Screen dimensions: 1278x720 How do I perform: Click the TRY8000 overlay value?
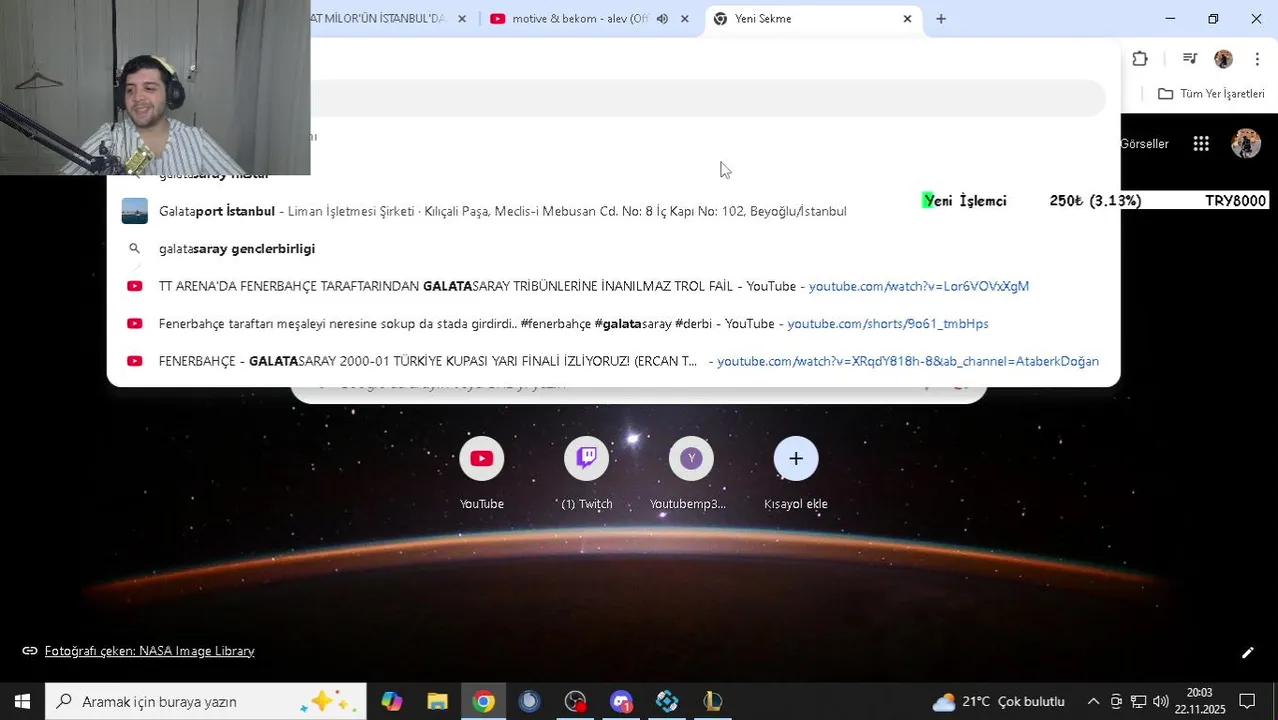pos(1235,201)
